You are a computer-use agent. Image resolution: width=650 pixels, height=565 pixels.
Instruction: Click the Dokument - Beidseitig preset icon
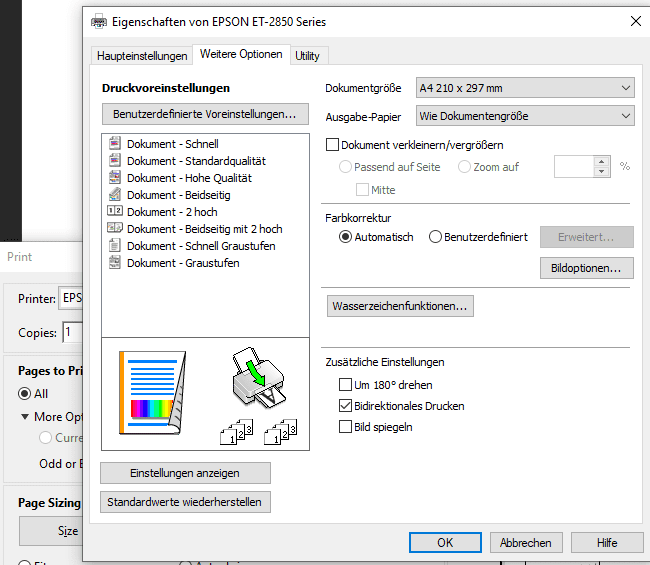pyautogui.click(x=114, y=194)
